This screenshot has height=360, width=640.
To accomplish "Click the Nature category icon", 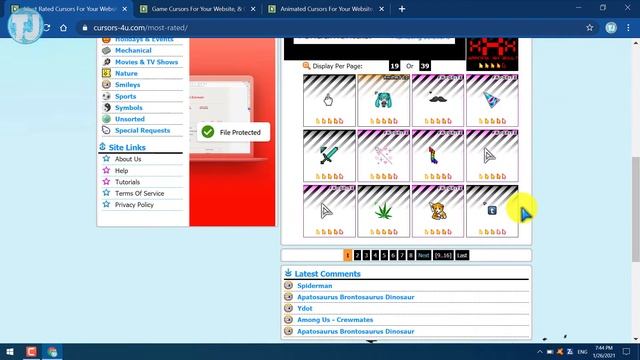I will [107, 73].
